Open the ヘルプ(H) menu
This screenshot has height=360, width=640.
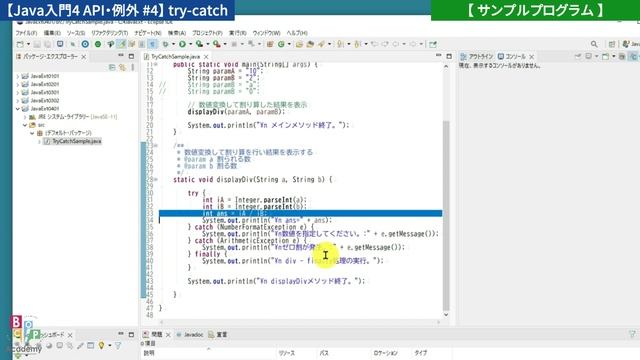click(x=297, y=33)
